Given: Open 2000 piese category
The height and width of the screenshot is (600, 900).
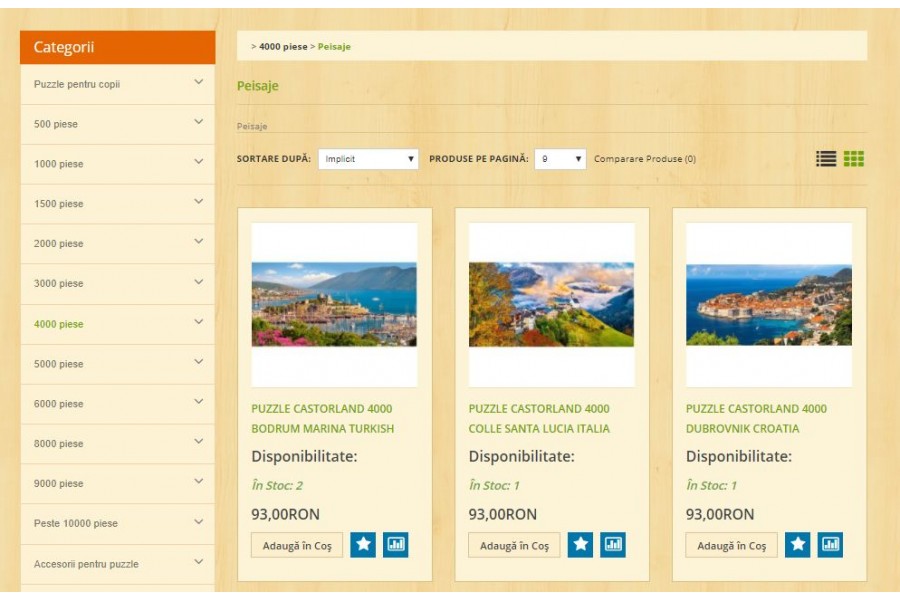Looking at the screenshot, I should (x=59, y=244).
